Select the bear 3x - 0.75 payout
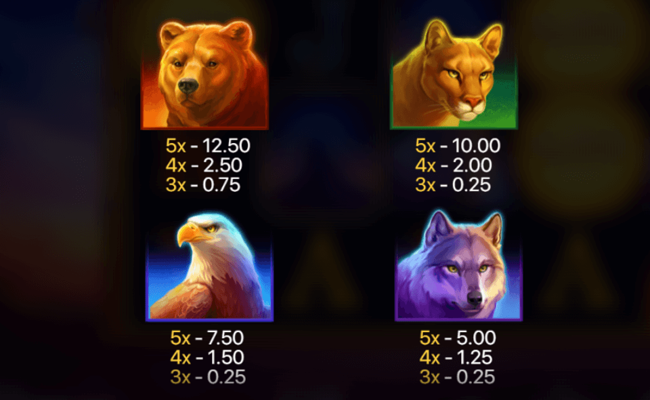650x400 pixels. (203, 184)
